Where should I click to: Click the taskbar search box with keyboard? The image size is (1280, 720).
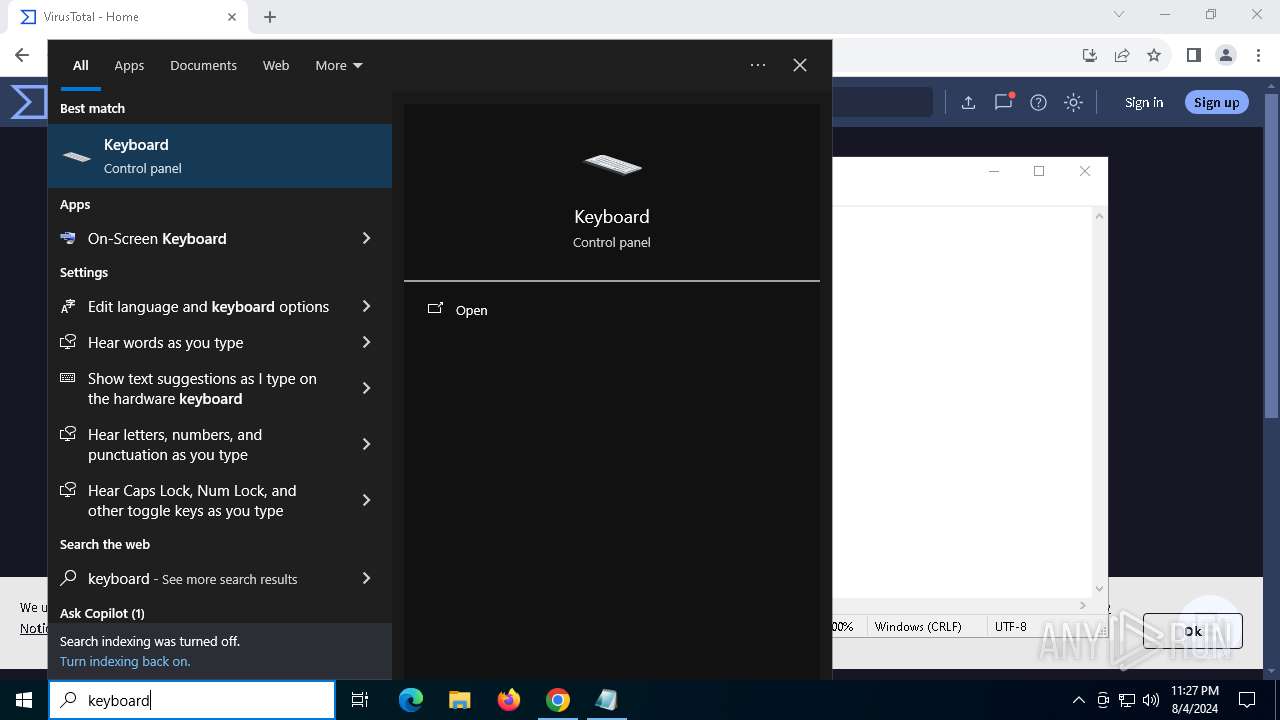(192, 700)
